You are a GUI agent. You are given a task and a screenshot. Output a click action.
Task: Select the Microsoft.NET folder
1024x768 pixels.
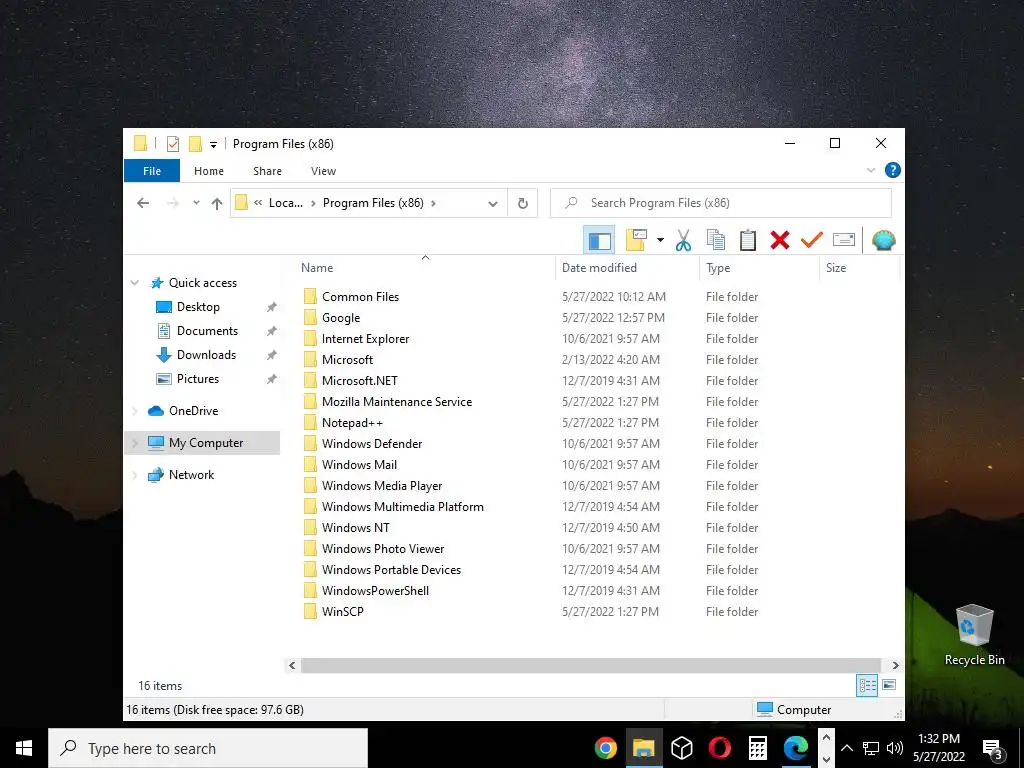(x=359, y=381)
